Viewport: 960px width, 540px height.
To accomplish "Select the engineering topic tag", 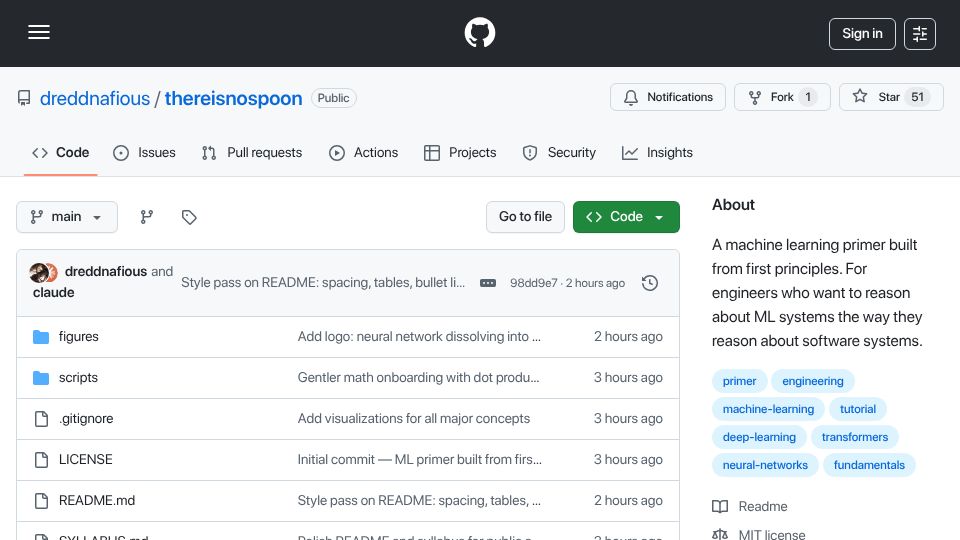I will (812, 381).
